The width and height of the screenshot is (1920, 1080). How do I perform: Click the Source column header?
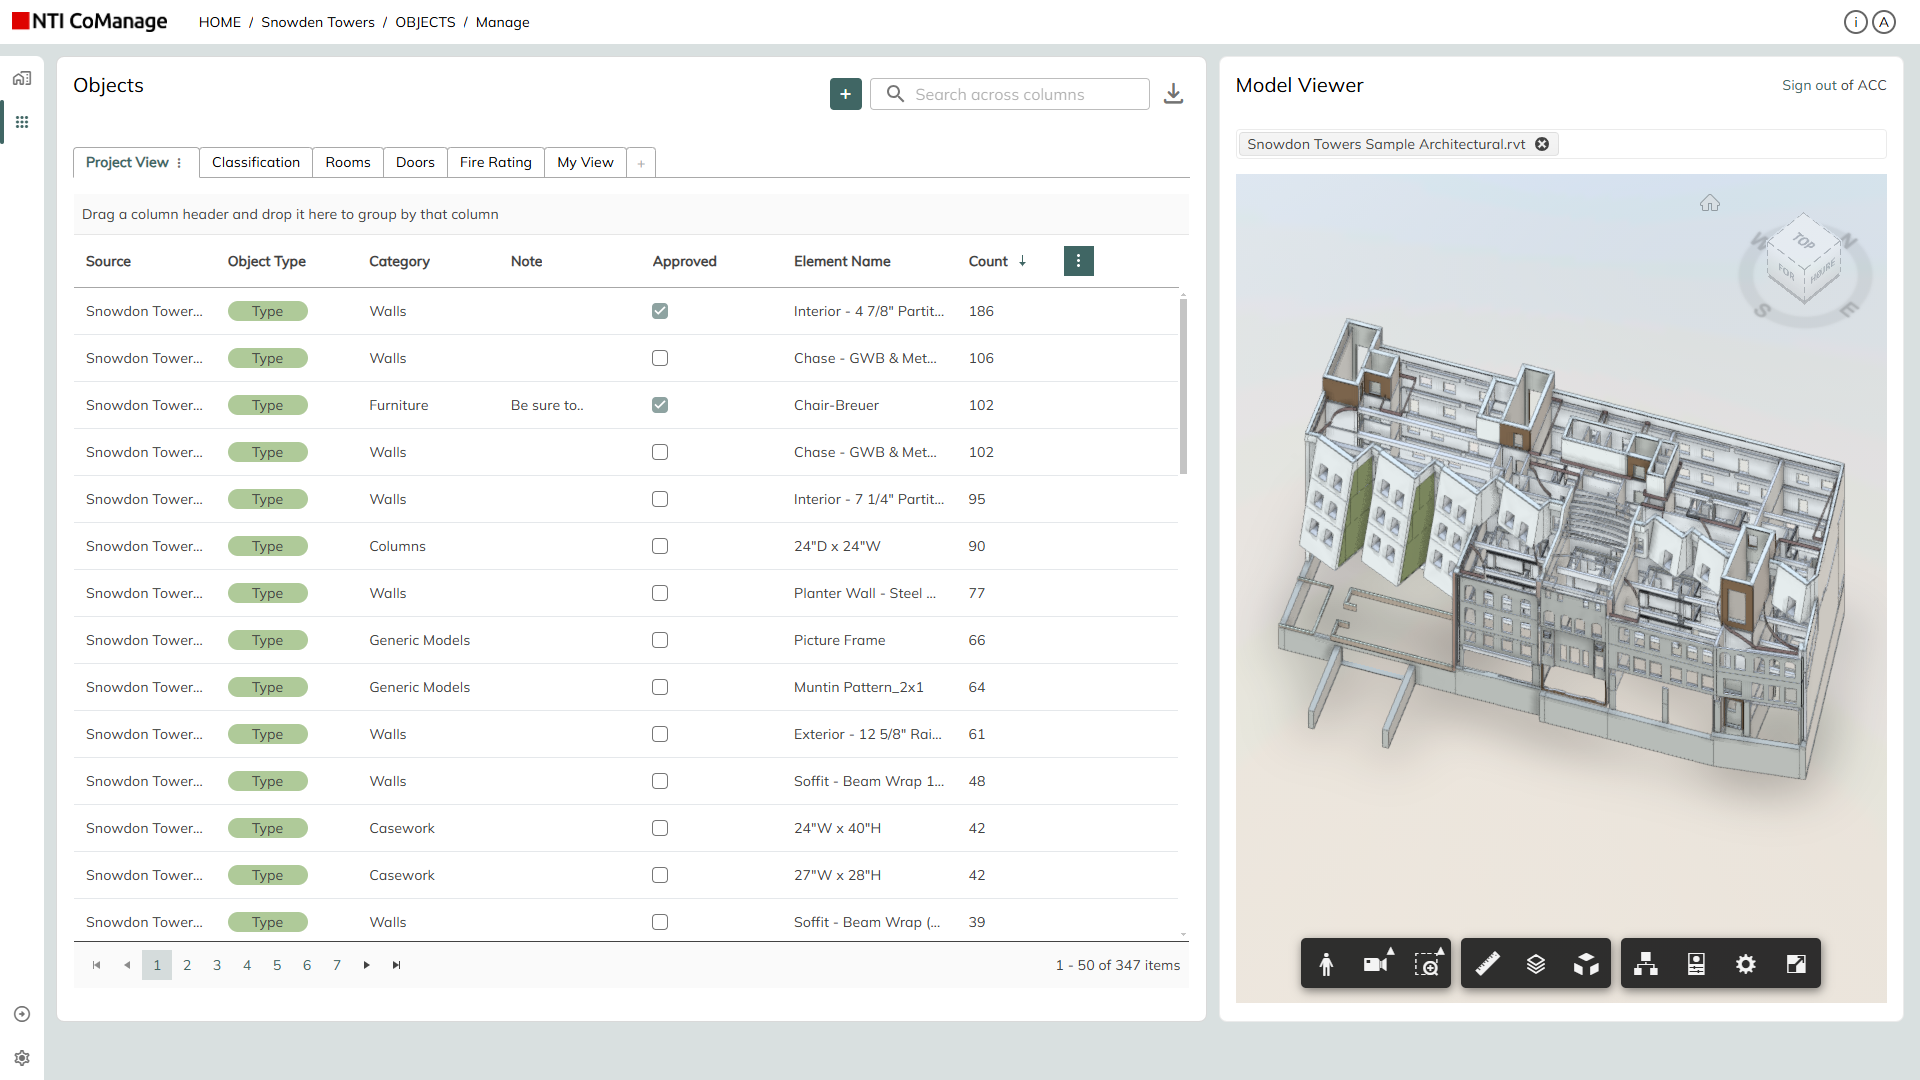[x=108, y=261]
